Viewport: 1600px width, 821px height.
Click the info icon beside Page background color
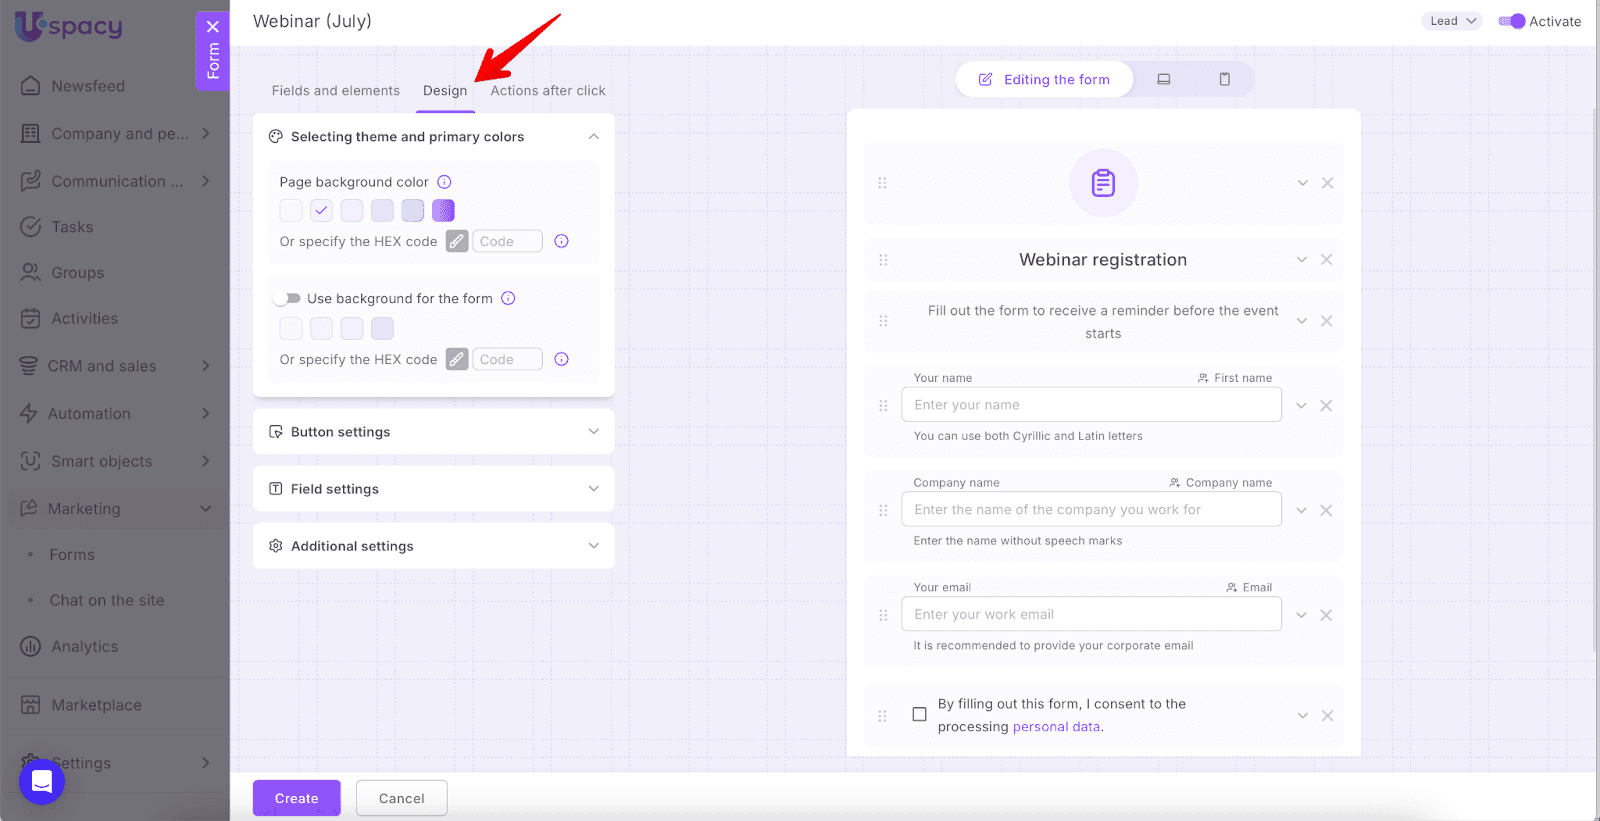click(x=445, y=182)
